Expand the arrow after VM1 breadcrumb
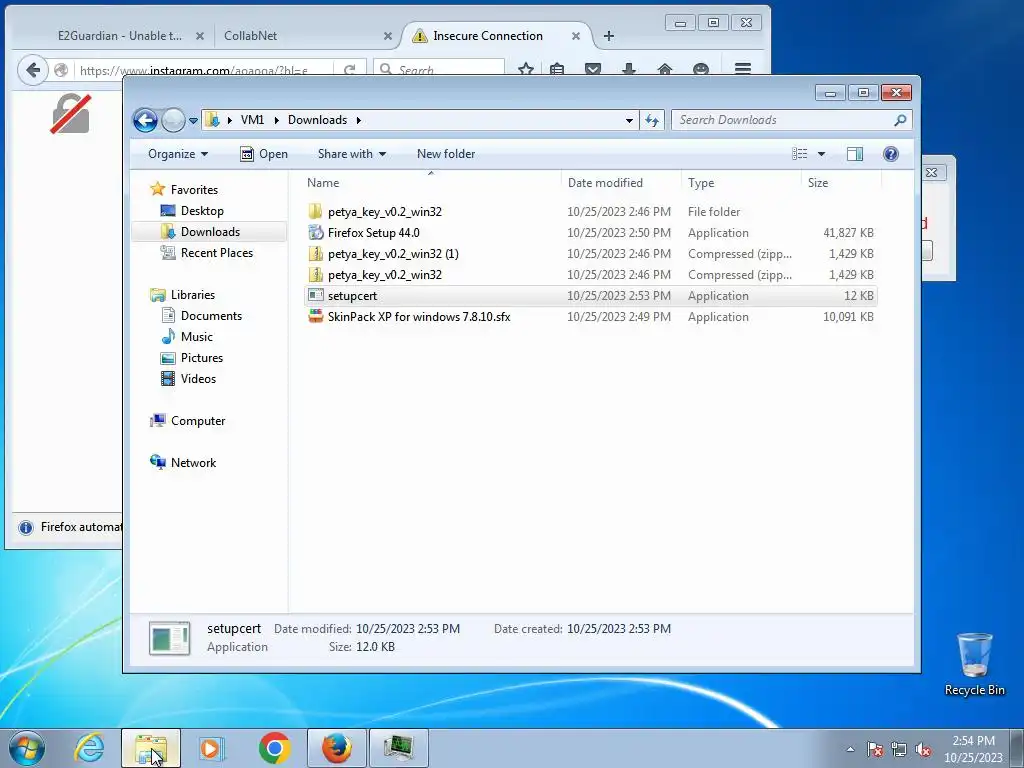The image size is (1024, 768). tap(276, 120)
